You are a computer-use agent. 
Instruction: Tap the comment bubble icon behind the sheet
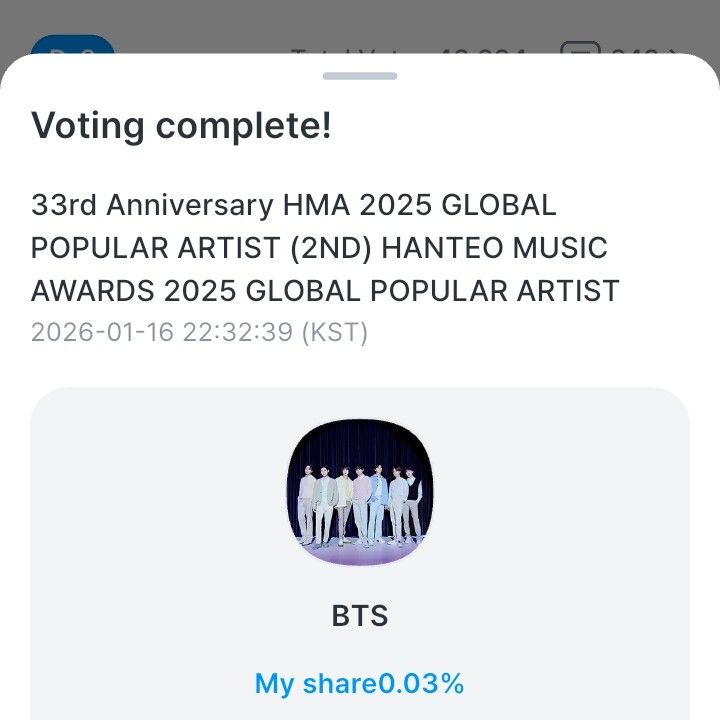[580, 48]
